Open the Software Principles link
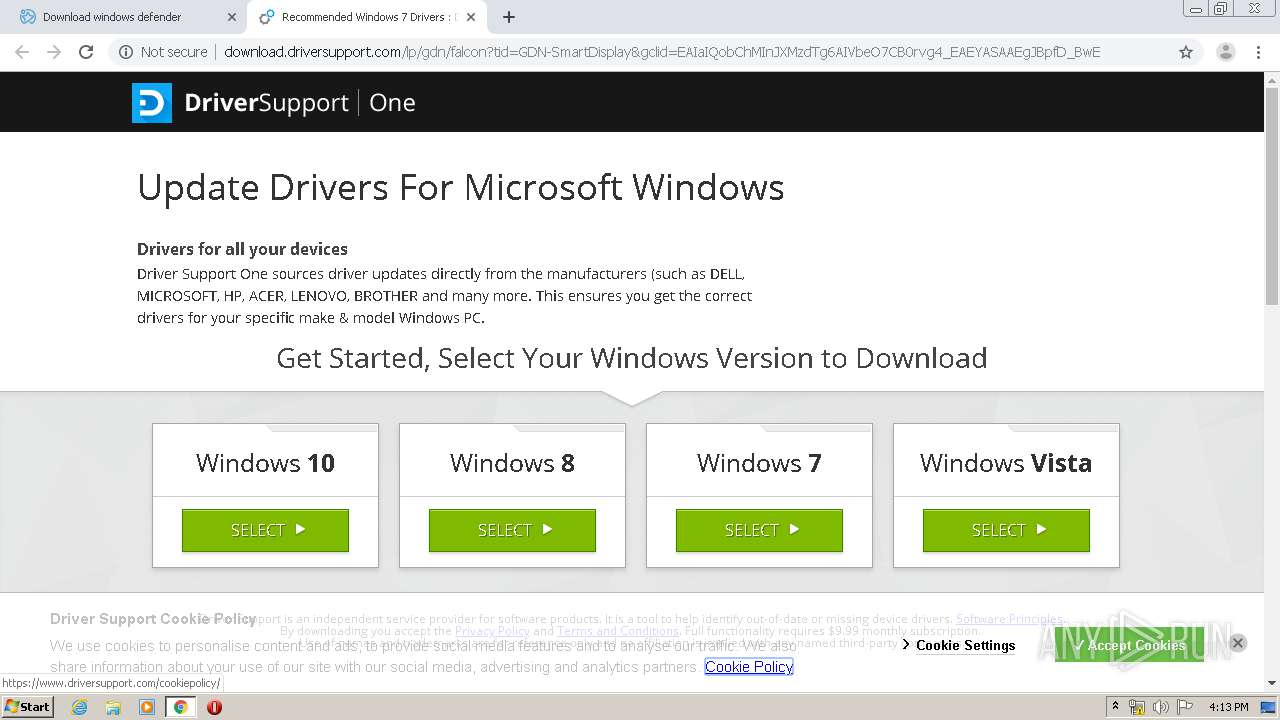Screen dimensions: 1280x720 point(1009,619)
